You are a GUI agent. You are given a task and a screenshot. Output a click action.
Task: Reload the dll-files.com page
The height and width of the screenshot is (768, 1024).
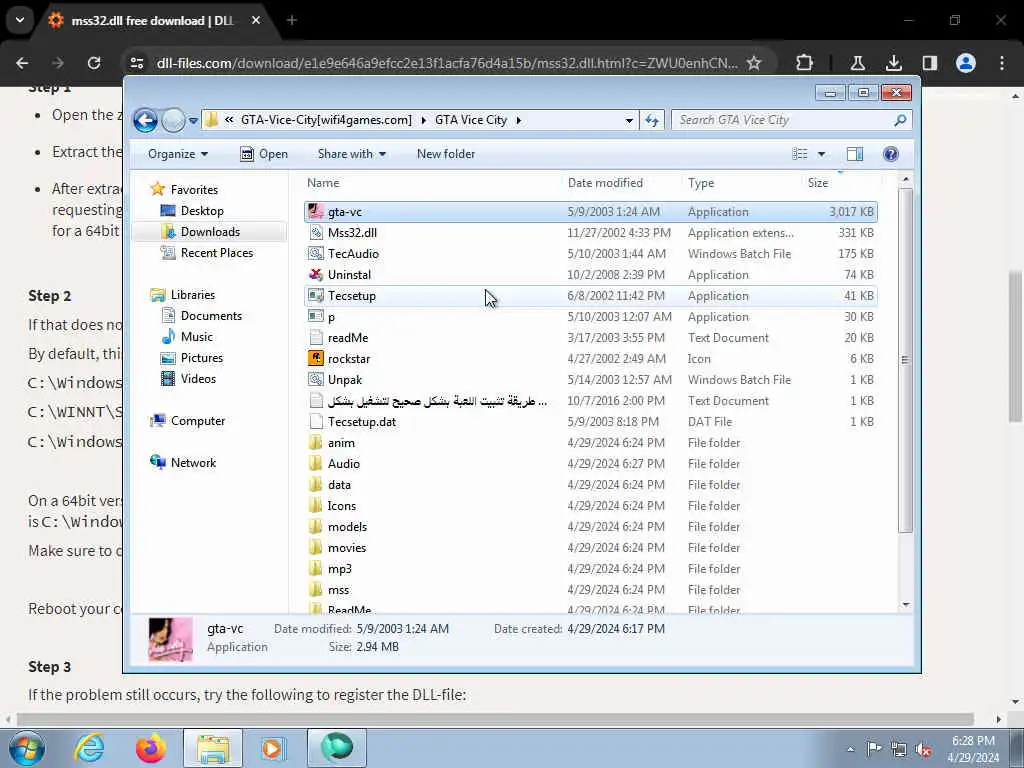(94, 63)
